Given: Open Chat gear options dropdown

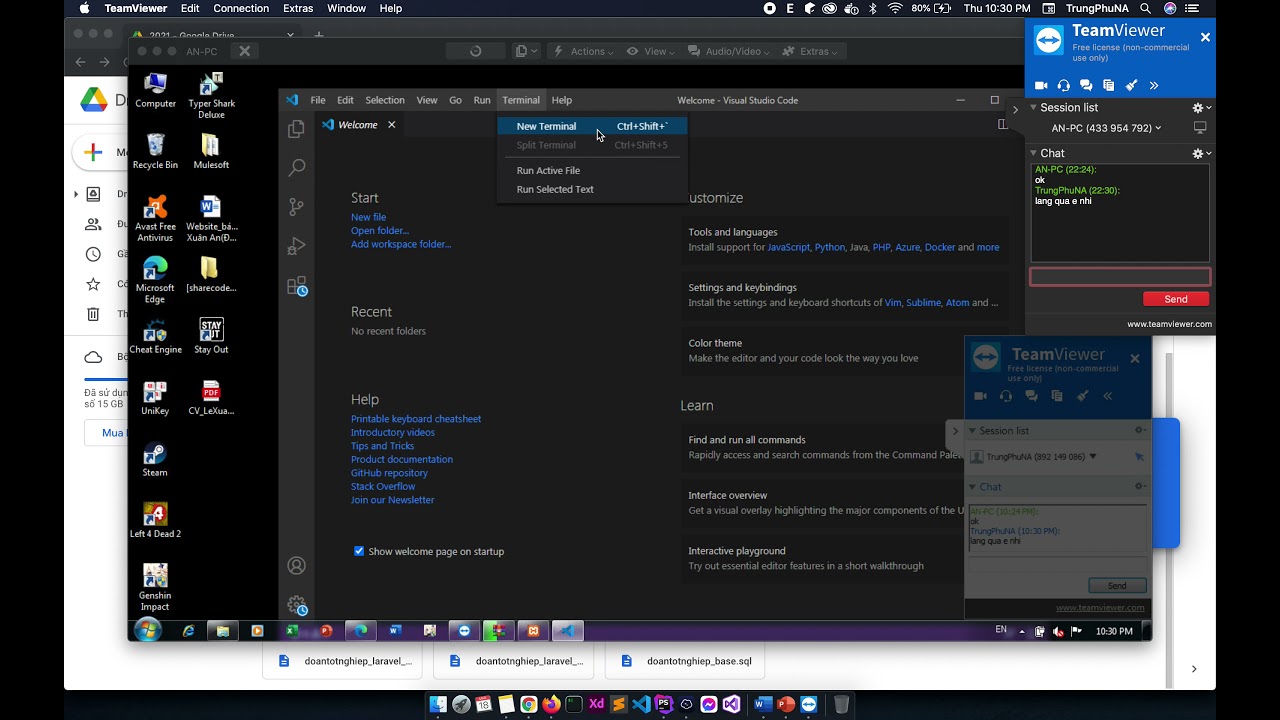Looking at the screenshot, I should (1201, 153).
